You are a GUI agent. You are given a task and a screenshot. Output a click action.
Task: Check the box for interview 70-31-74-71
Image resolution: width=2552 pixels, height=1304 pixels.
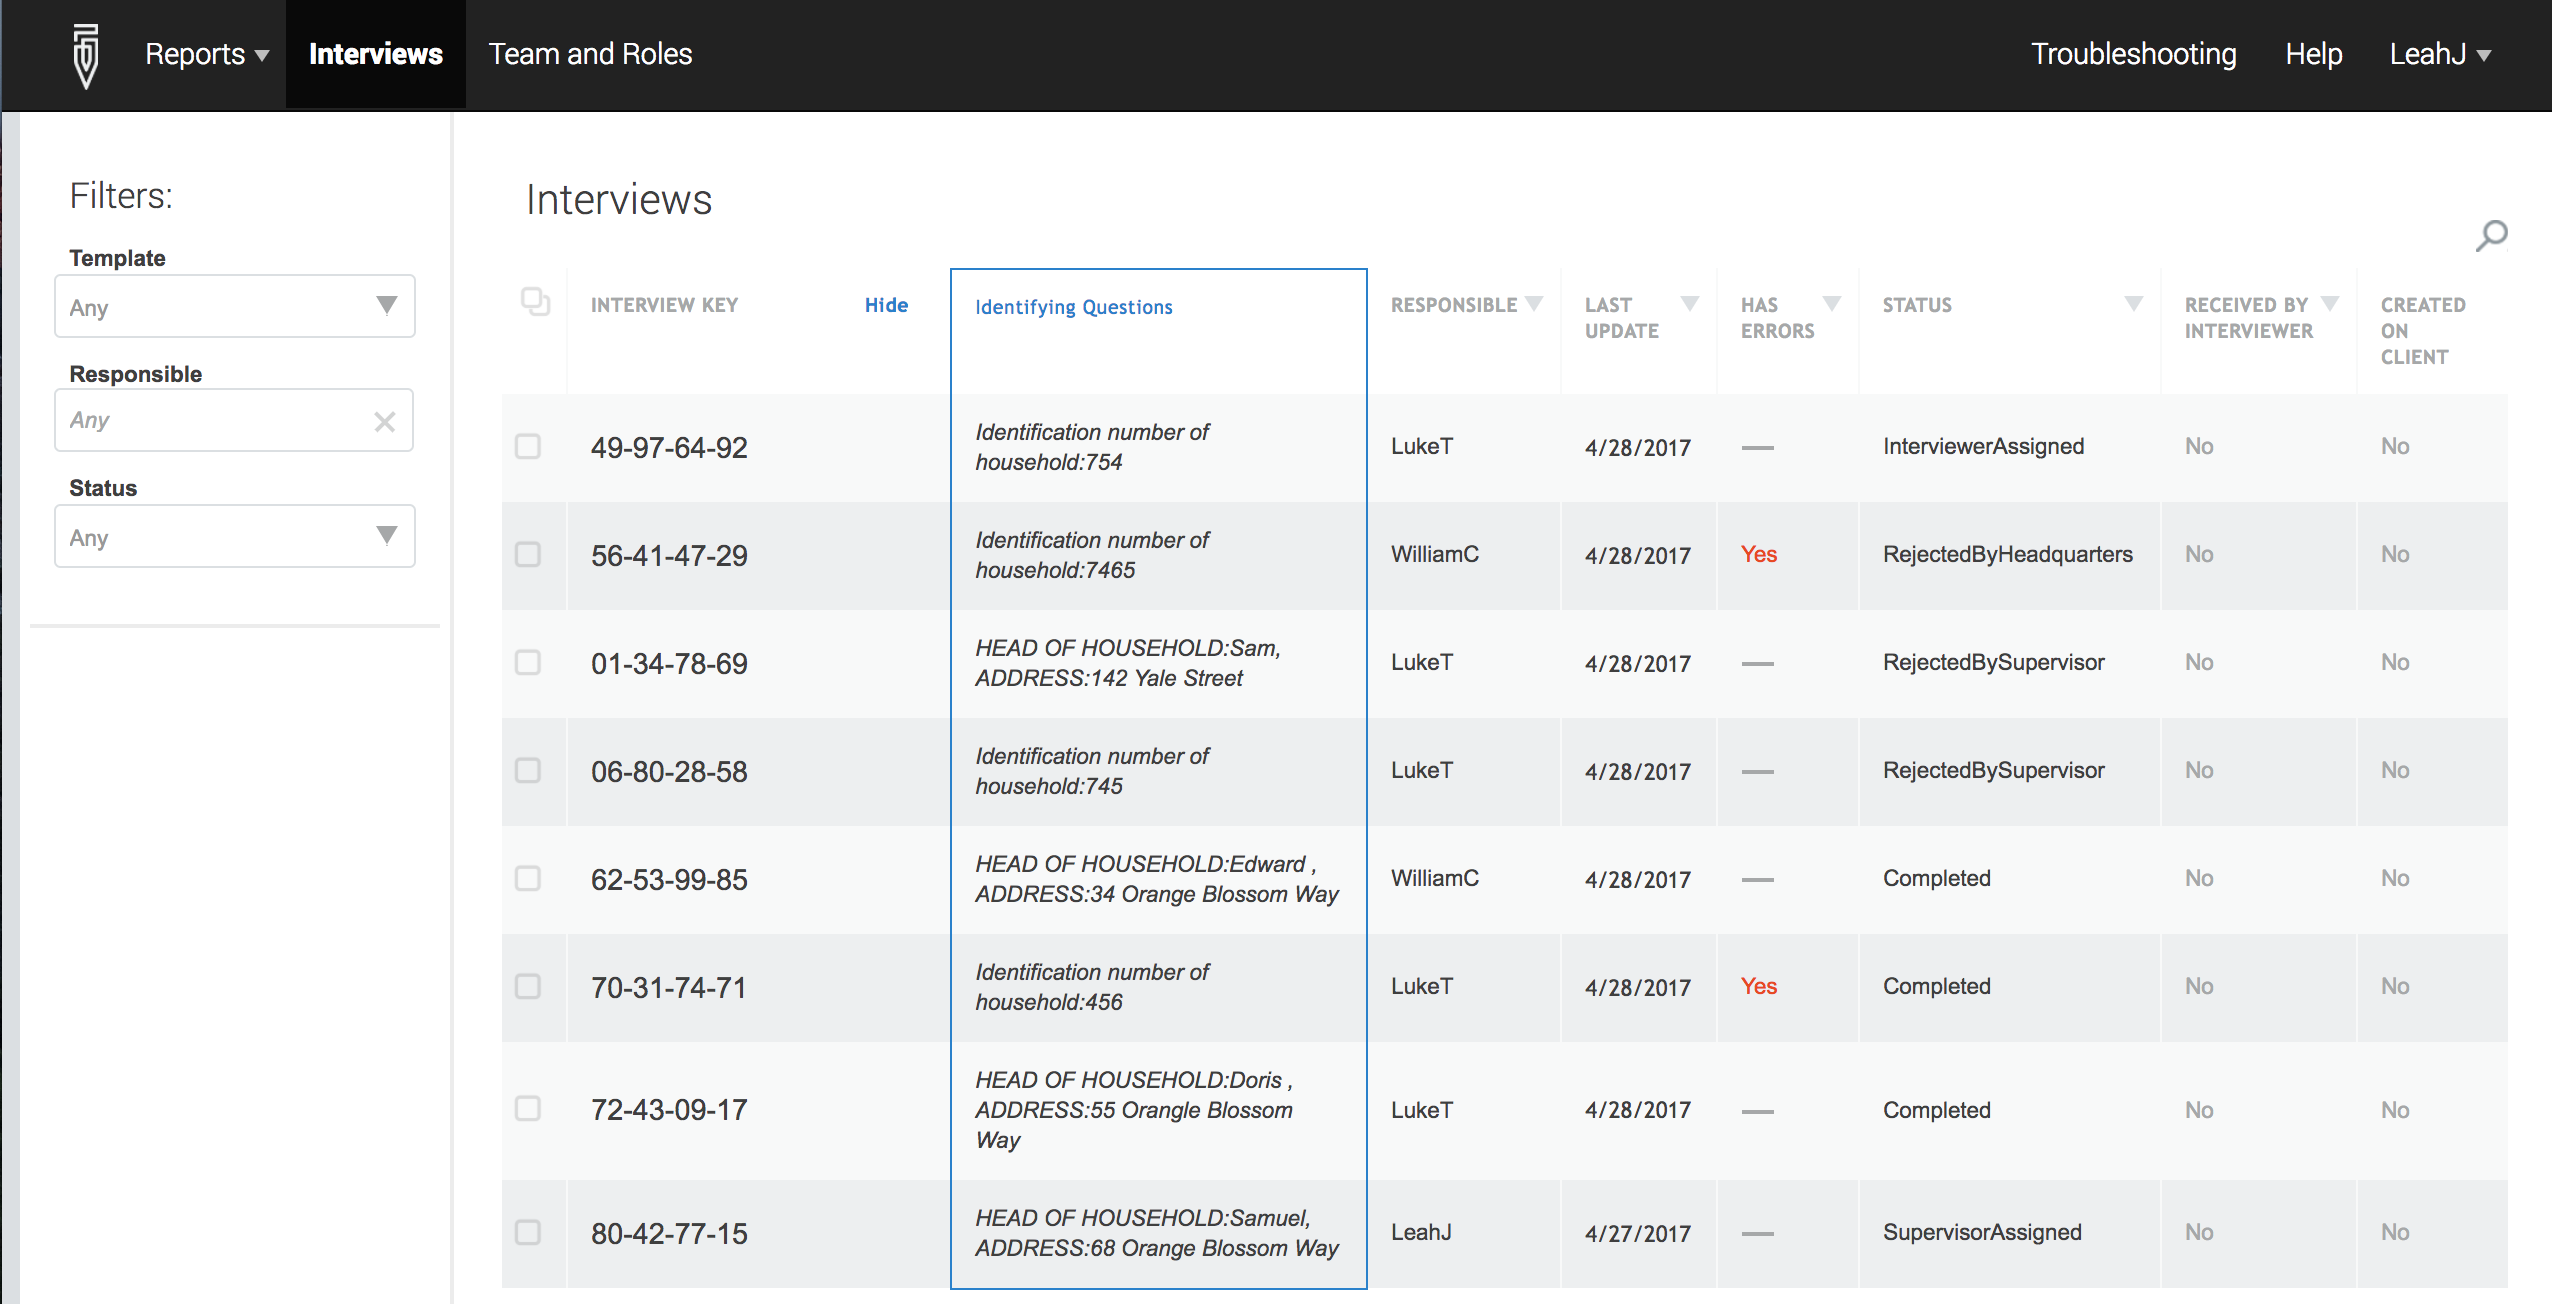pos(528,986)
